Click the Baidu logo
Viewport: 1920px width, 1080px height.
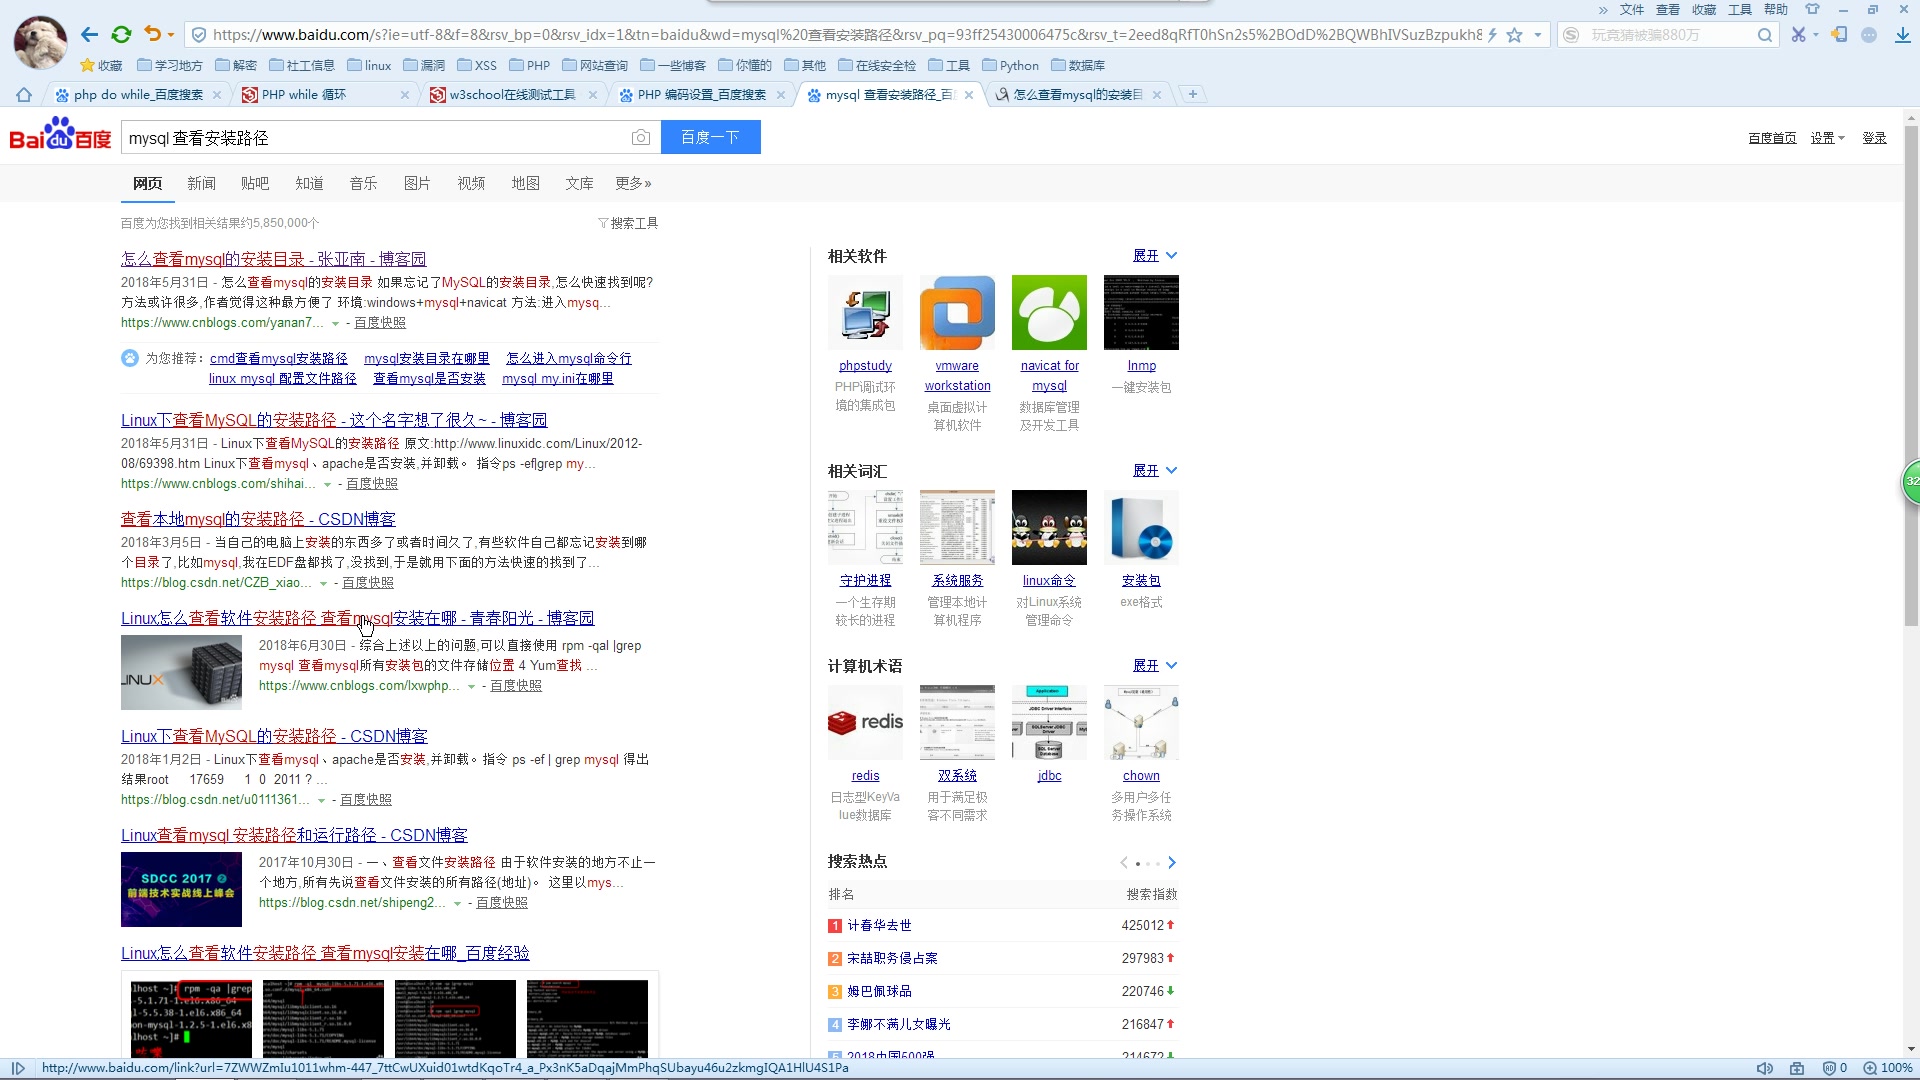tap(60, 135)
